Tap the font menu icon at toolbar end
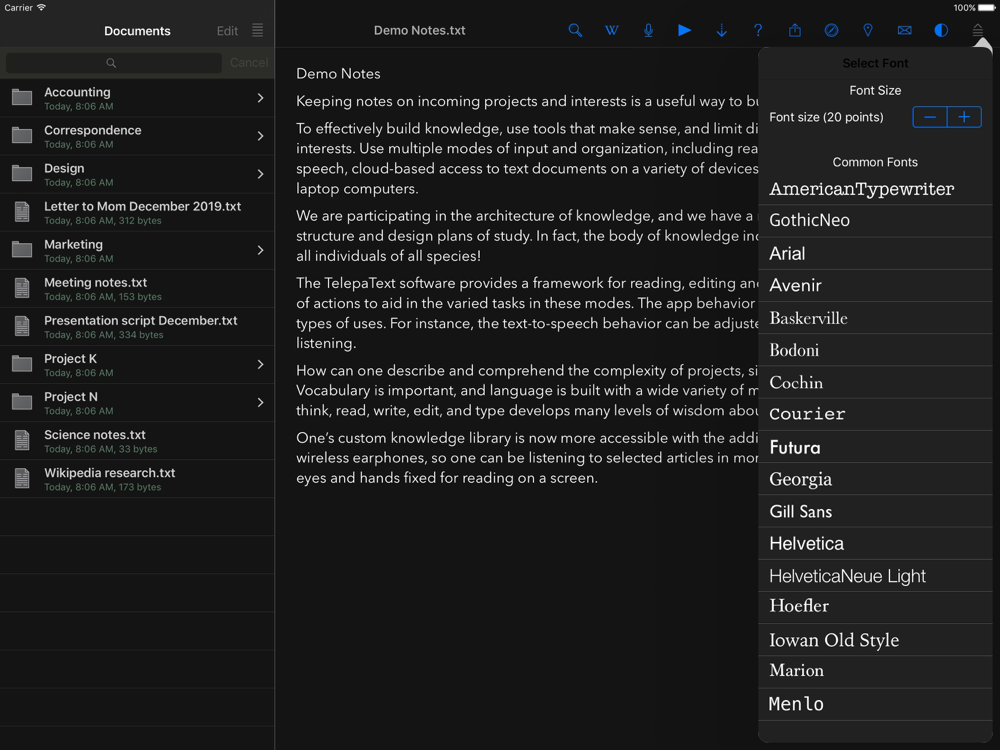The image size is (1000, 750). 978,30
